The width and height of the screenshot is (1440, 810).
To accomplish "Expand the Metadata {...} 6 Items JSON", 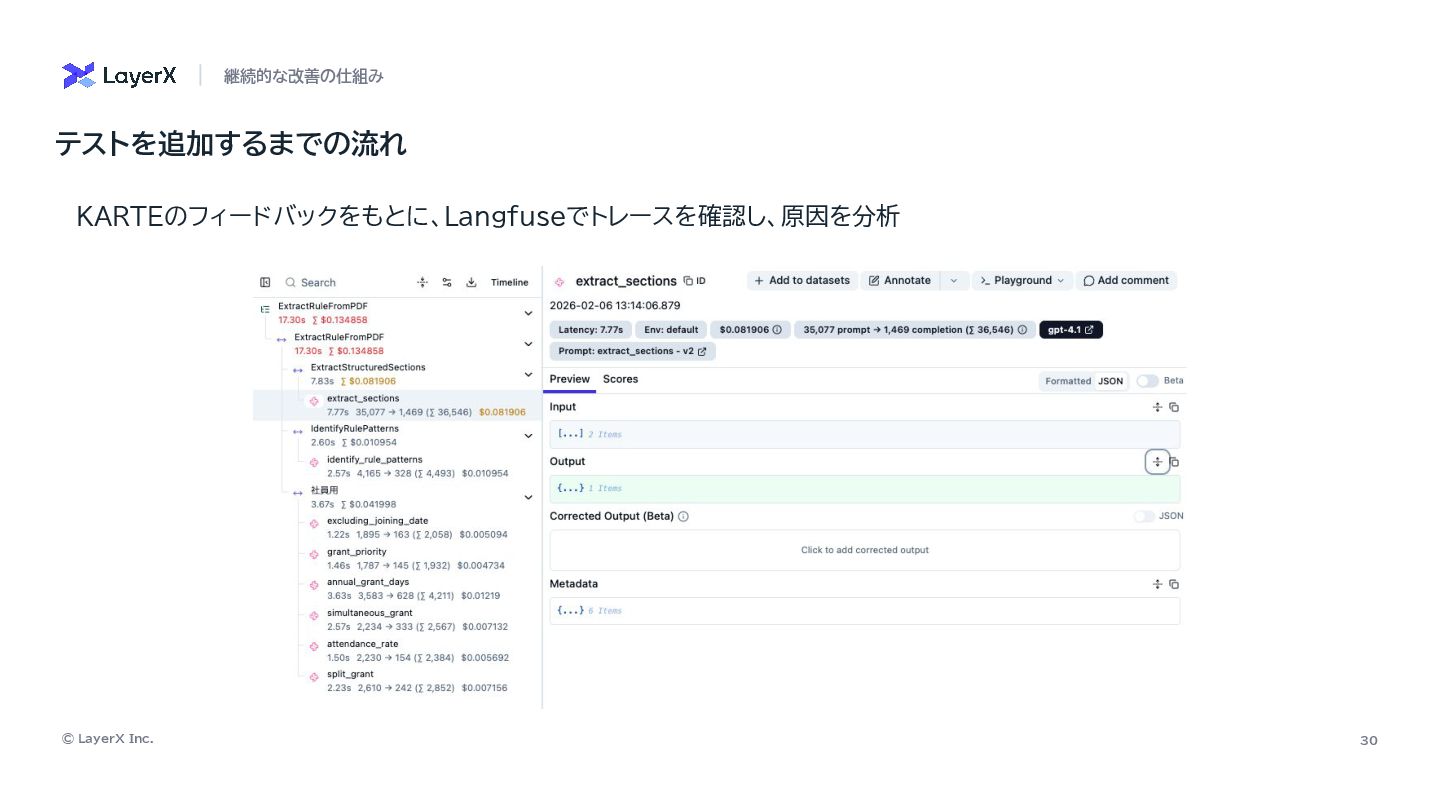I will 864,611.
